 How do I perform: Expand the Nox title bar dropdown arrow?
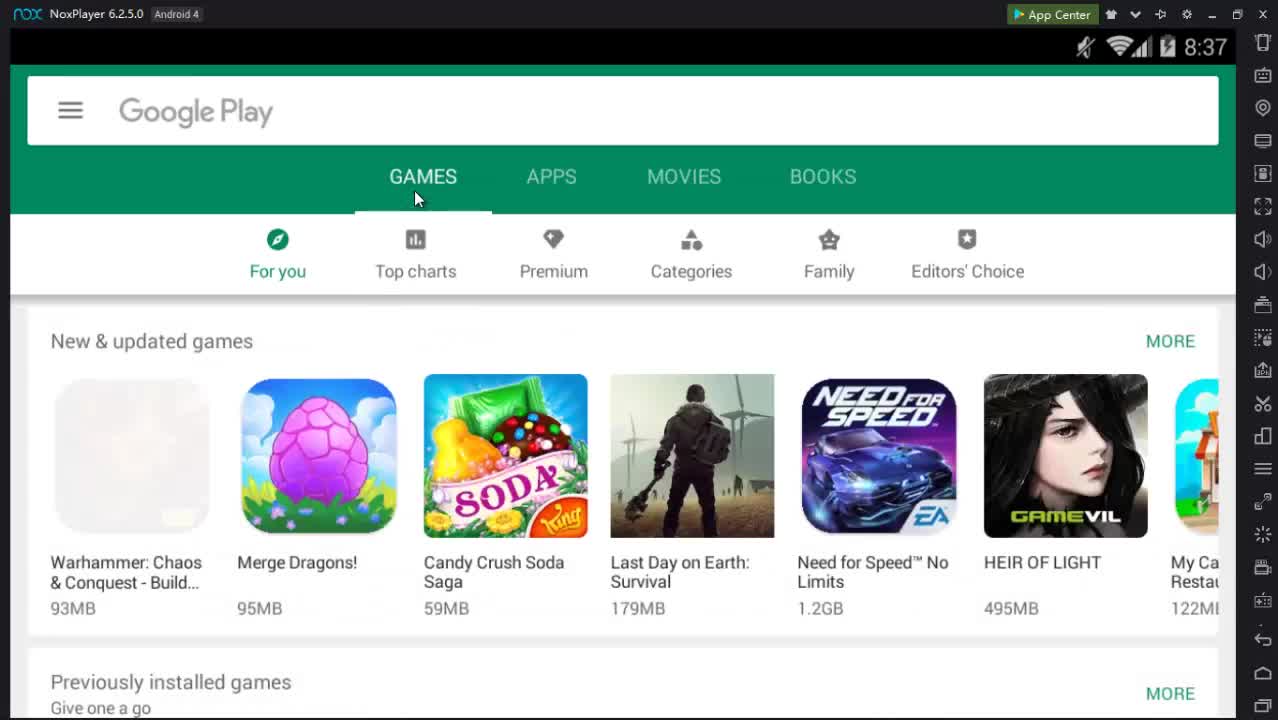click(1135, 14)
